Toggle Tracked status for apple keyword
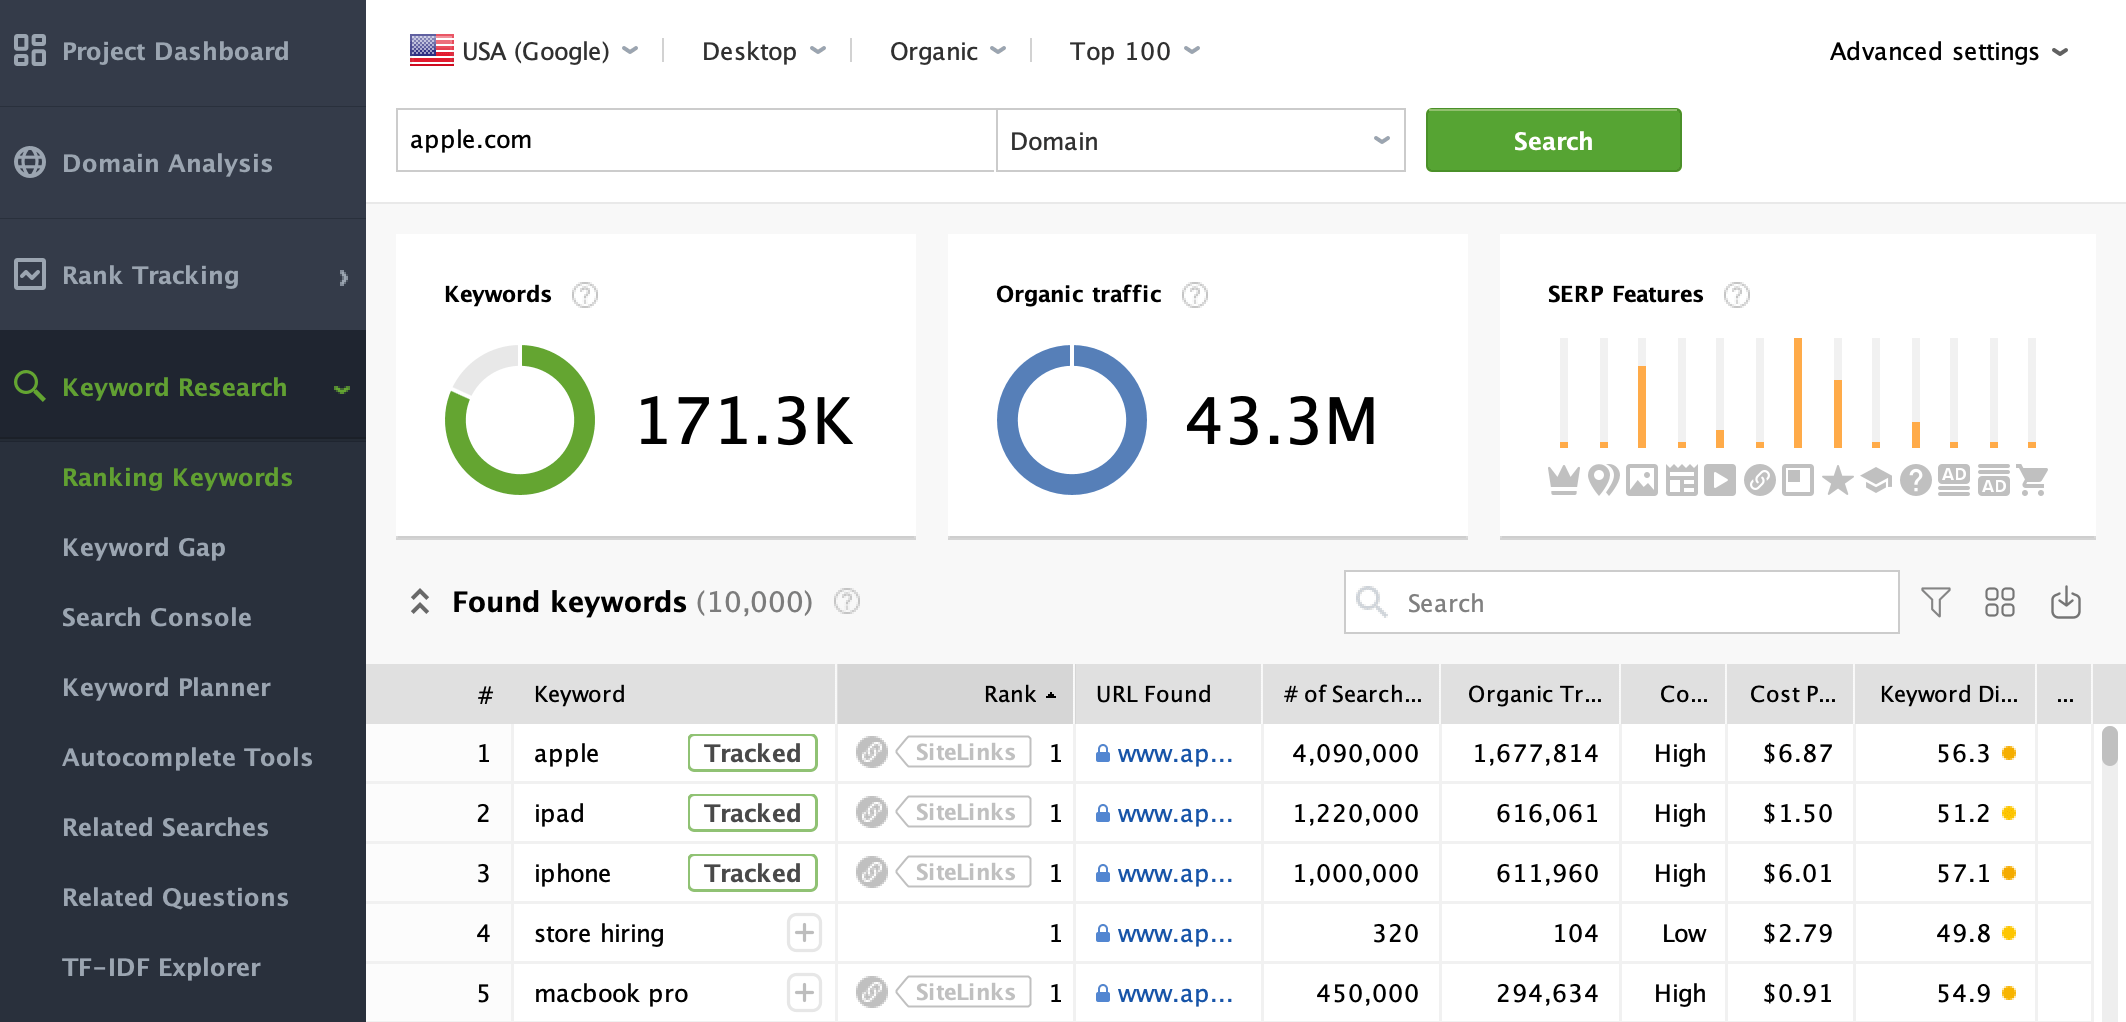This screenshot has height=1022, width=2126. click(753, 753)
